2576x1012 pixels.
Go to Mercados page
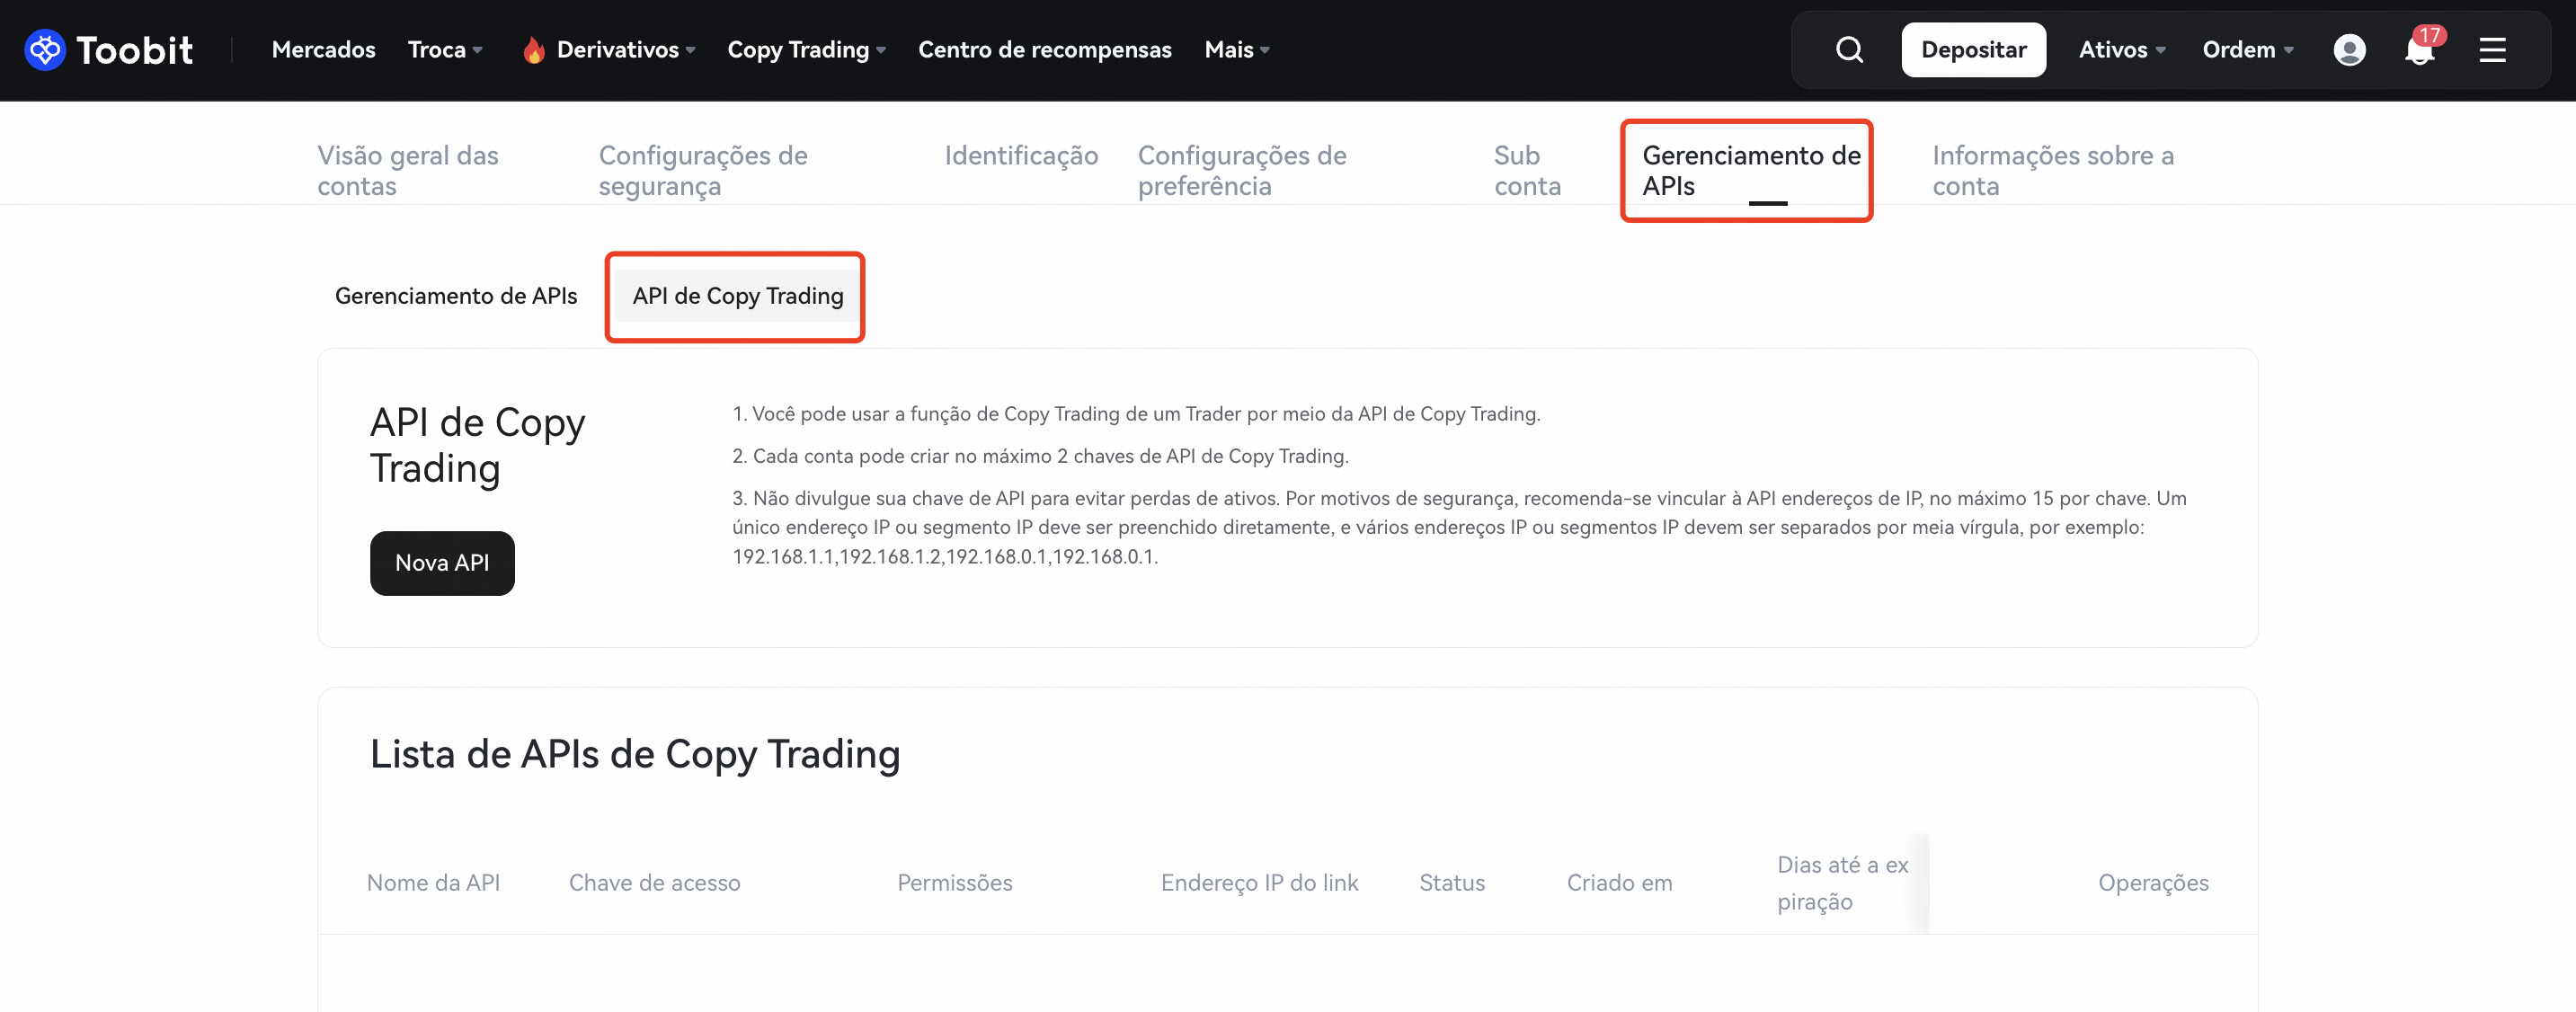pyautogui.click(x=323, y=50)
